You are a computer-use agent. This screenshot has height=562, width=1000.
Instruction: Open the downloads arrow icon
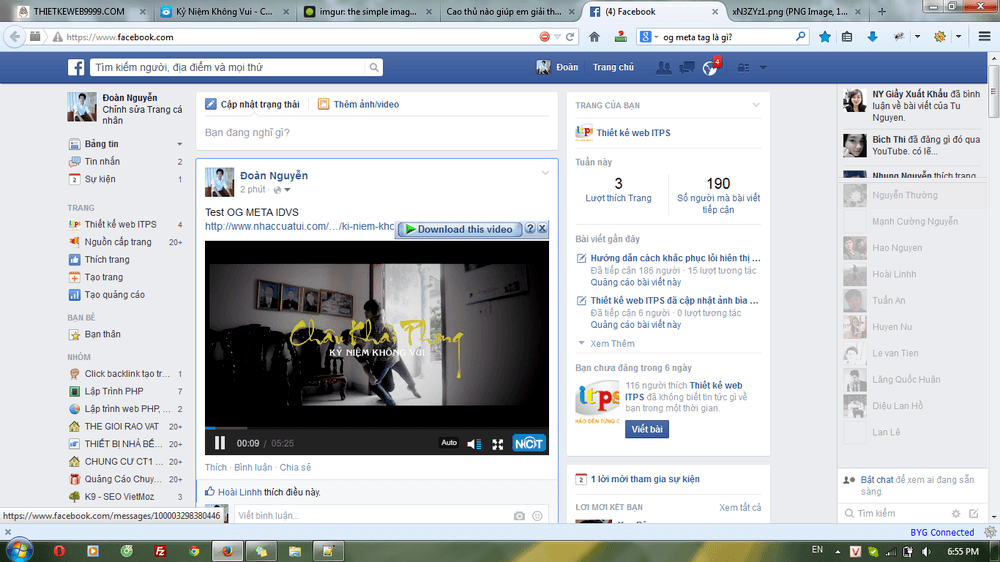tap(872, 37)
